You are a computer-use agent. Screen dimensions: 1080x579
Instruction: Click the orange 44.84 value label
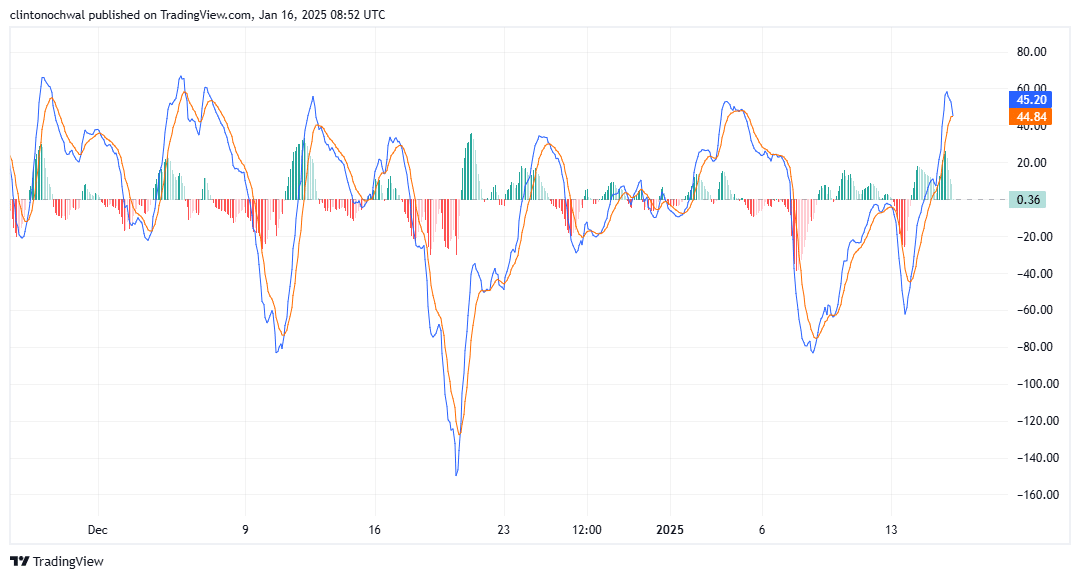pos(1031,117)
